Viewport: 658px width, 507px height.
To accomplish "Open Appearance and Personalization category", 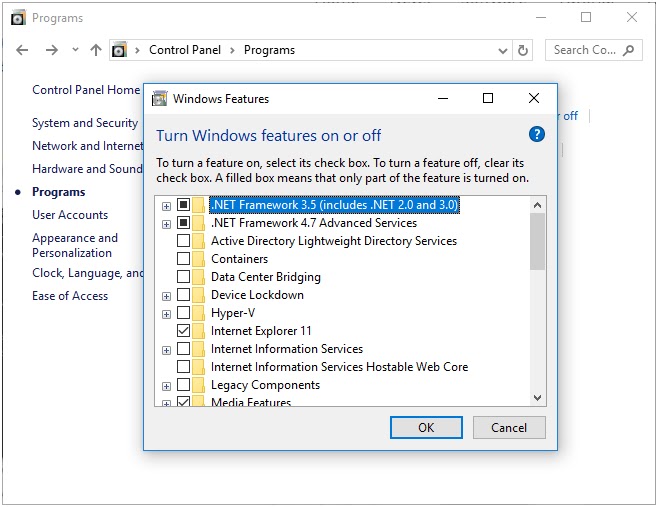I will [75, 245].
